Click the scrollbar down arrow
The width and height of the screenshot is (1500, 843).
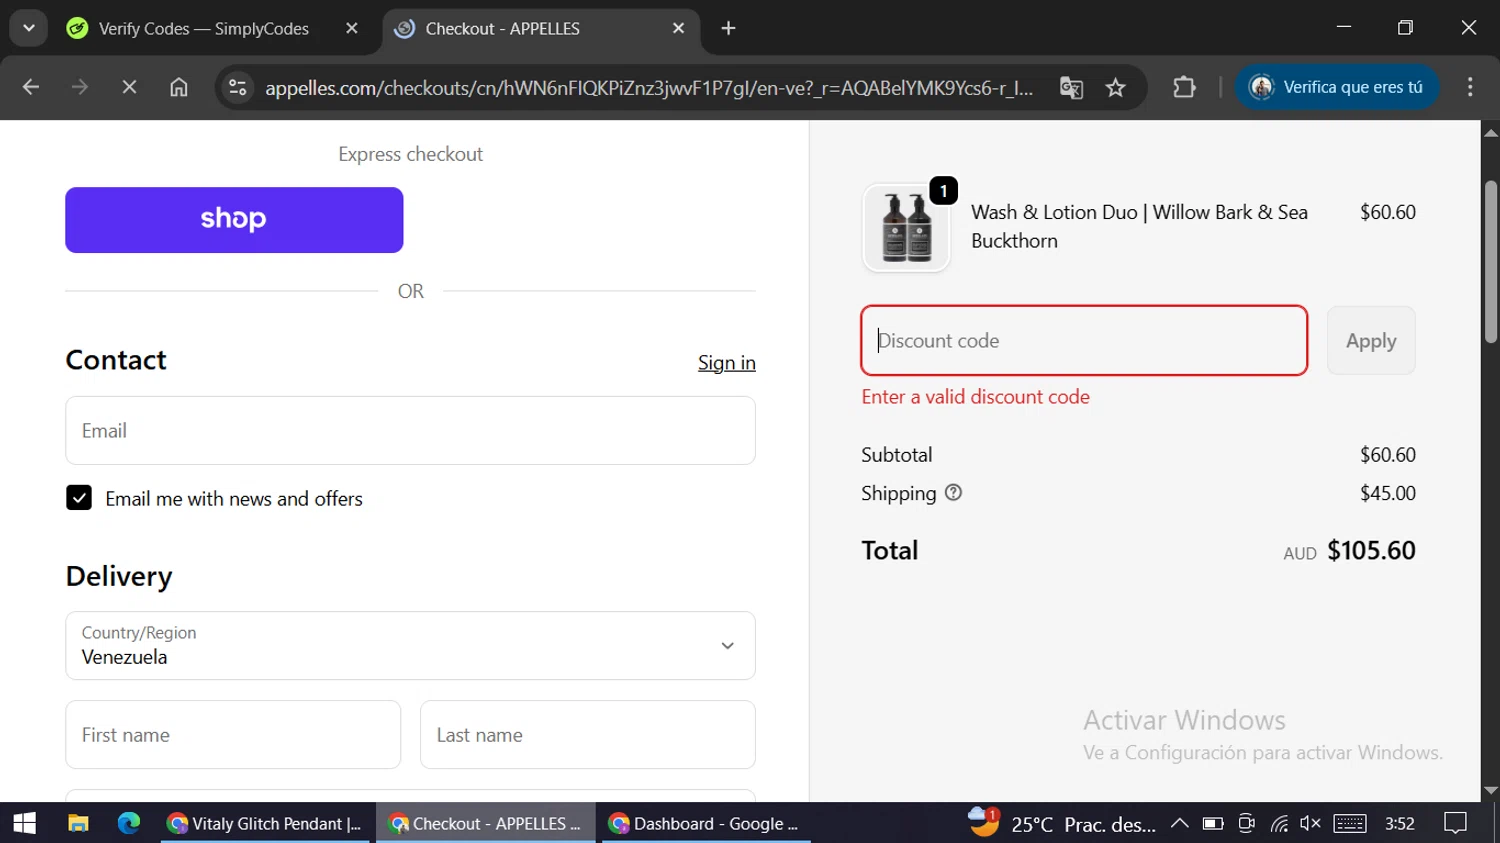coord(1490,790)
